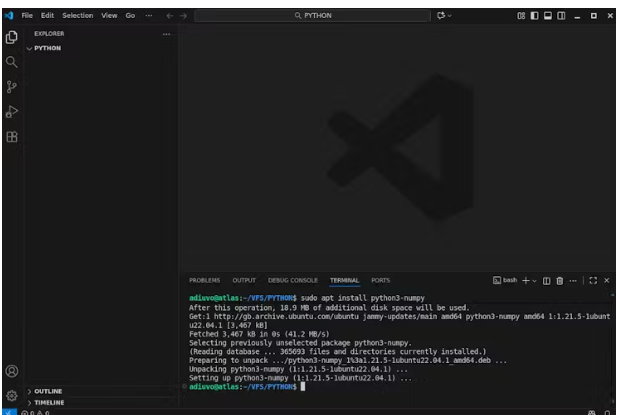Expand the TIMELINE section

pos(48,402)
